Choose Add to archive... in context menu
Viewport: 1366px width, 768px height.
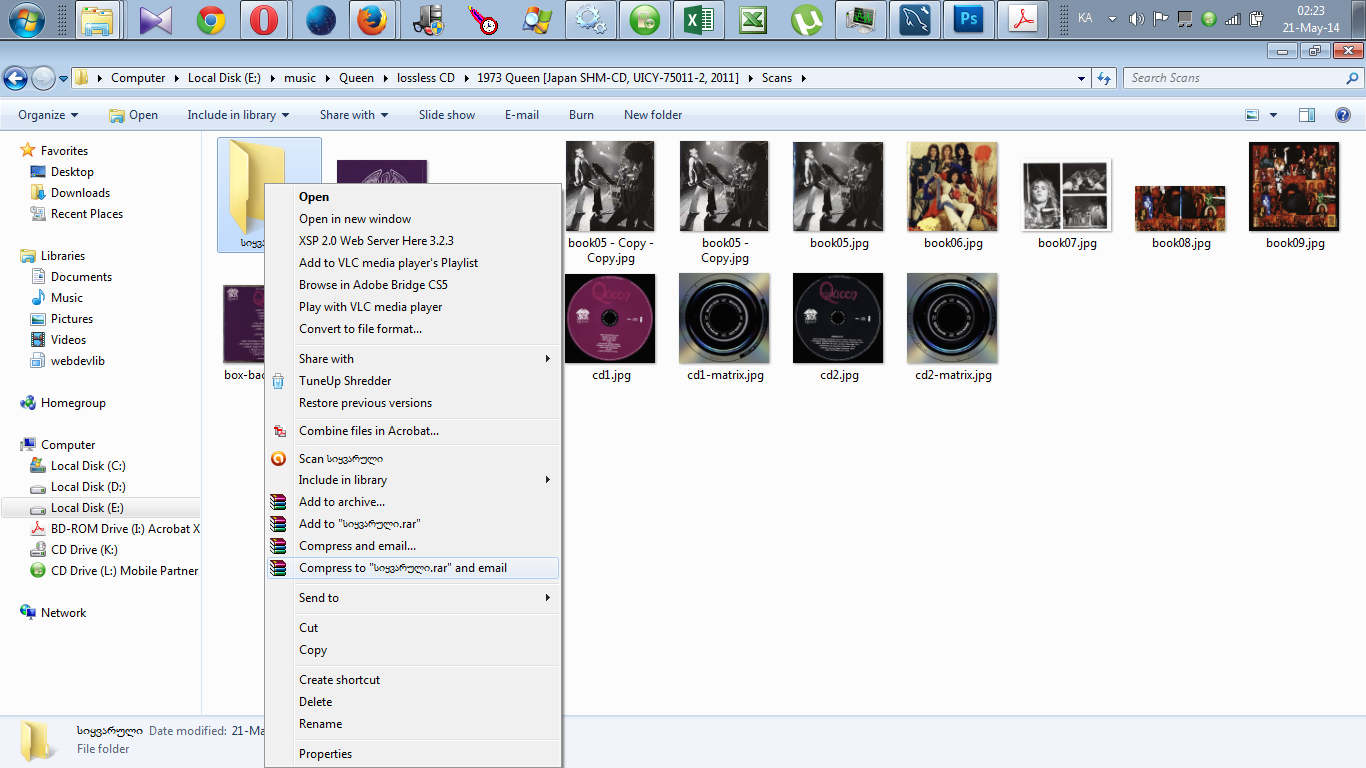pos(412,502)
